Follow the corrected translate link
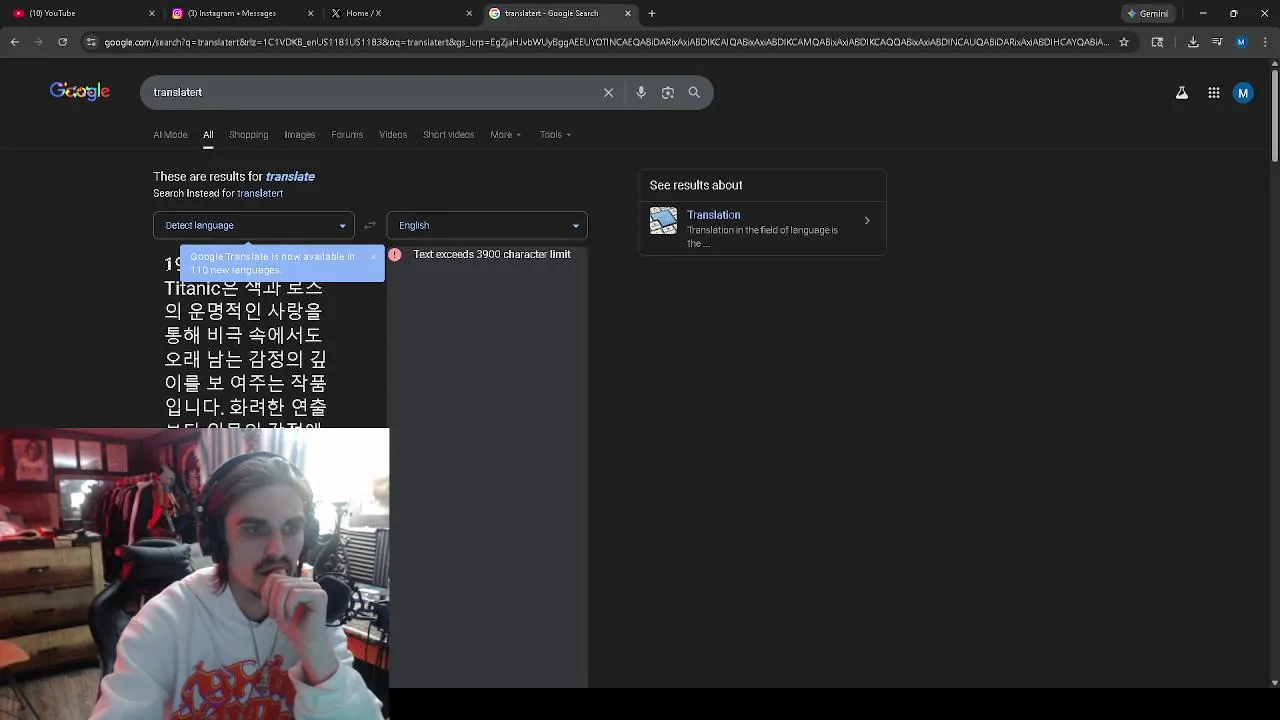Image resolution: width=1280 pixels, height=720 pixels. [x=290, y=176]
